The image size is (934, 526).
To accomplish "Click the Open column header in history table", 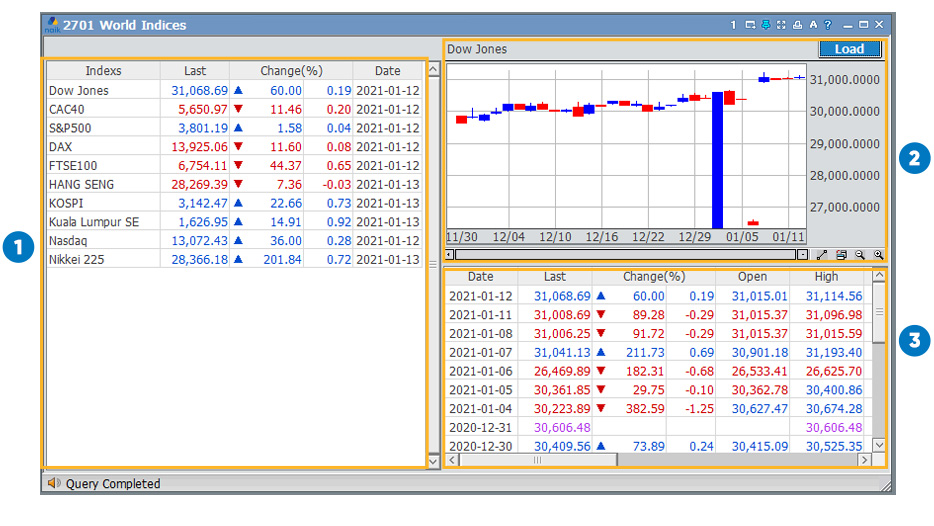I will (x=752, y=277).
